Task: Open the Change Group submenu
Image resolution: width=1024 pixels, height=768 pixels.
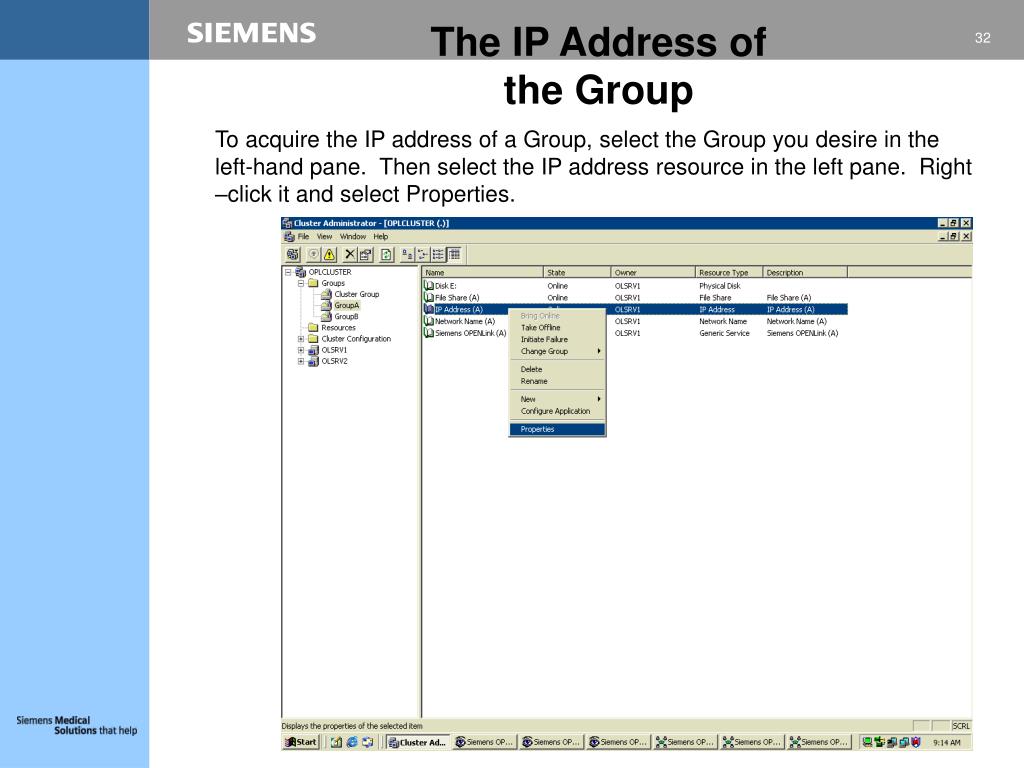Action: coord(557,351)
